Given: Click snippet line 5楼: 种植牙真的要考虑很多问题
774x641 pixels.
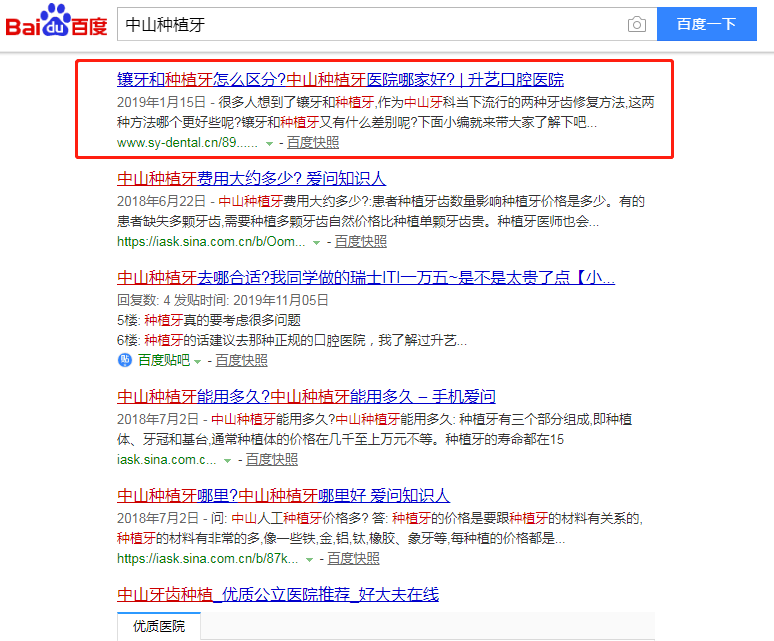Looking at the screenshot, I should tap(209, 320).
